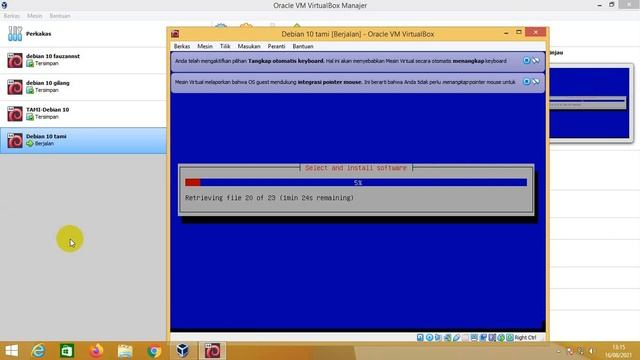Click the display indicator in VM status bar

click(x=474, y=338)
